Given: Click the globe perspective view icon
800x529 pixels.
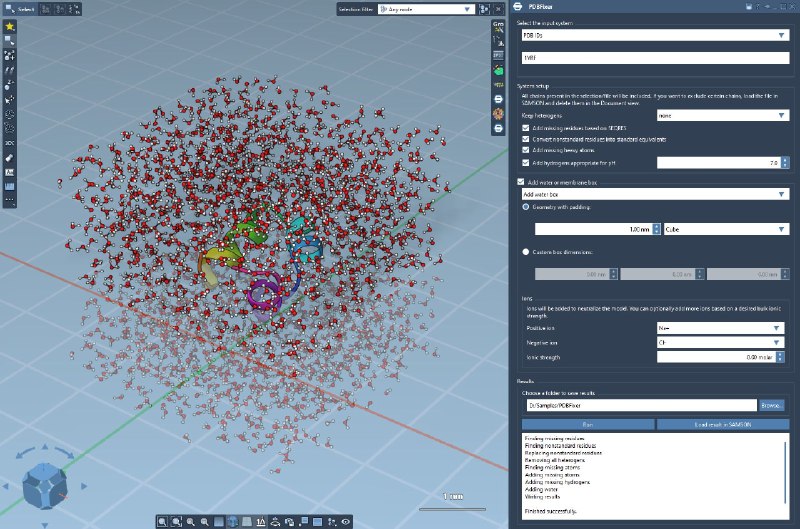Looking at the screenshot, I should [x=233, y=521].
